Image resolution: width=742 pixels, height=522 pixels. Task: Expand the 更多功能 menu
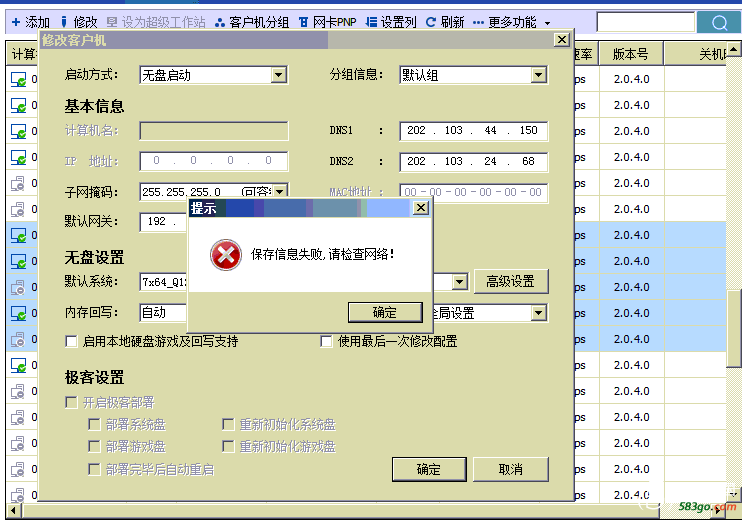pos(512,22)
